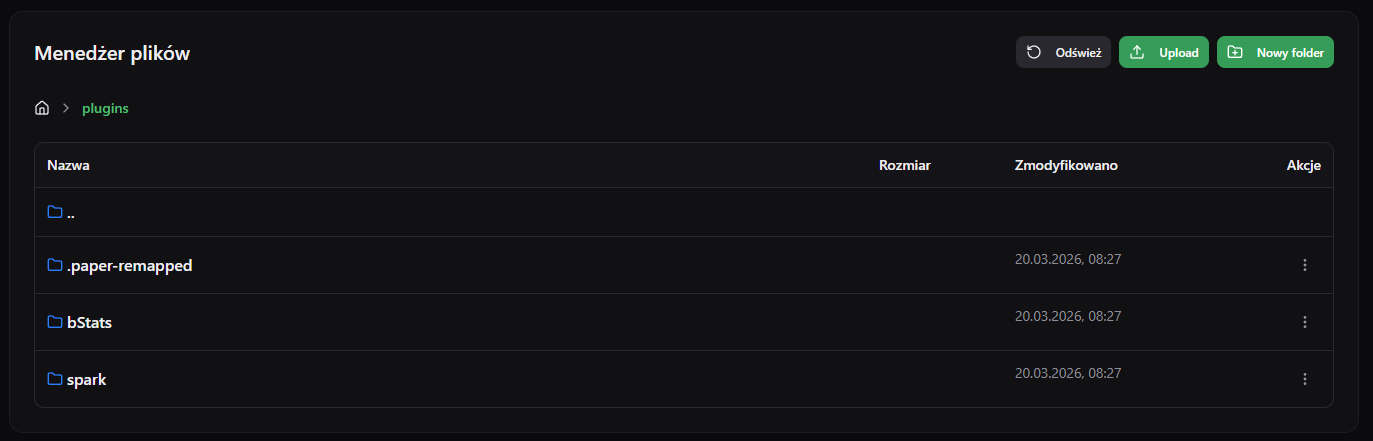Image resolution: width=1373 pixels, height=441 pixels.
Task: Click the home icon in breadcrumb
Action: pos(42,108)
